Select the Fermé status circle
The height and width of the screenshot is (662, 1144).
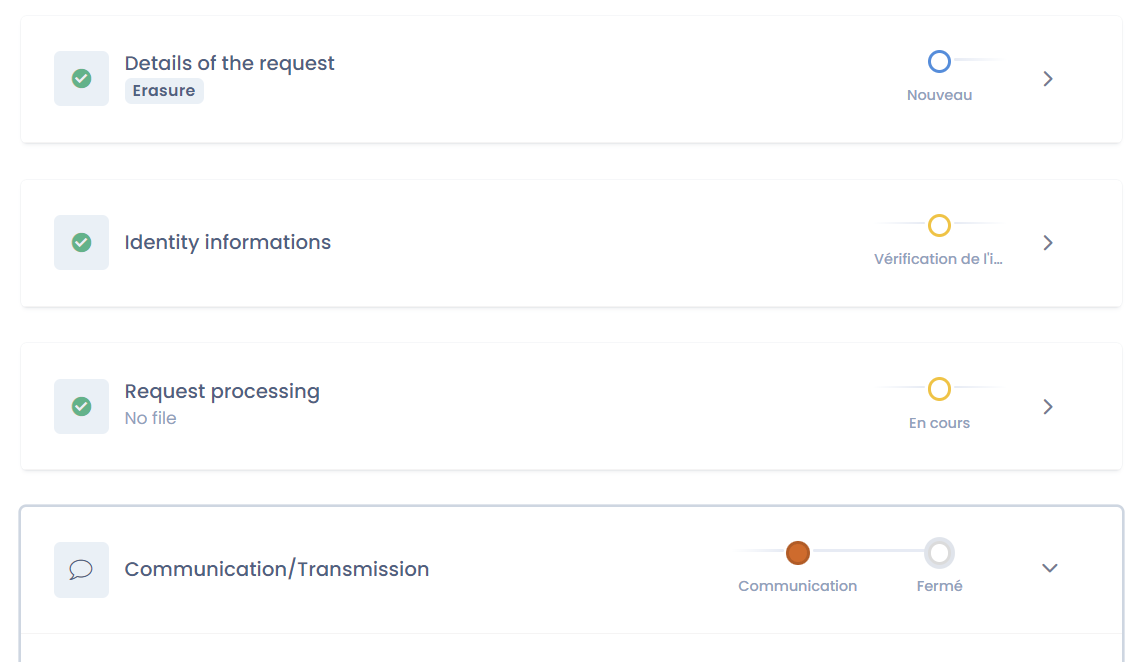[x=939, y=552]
